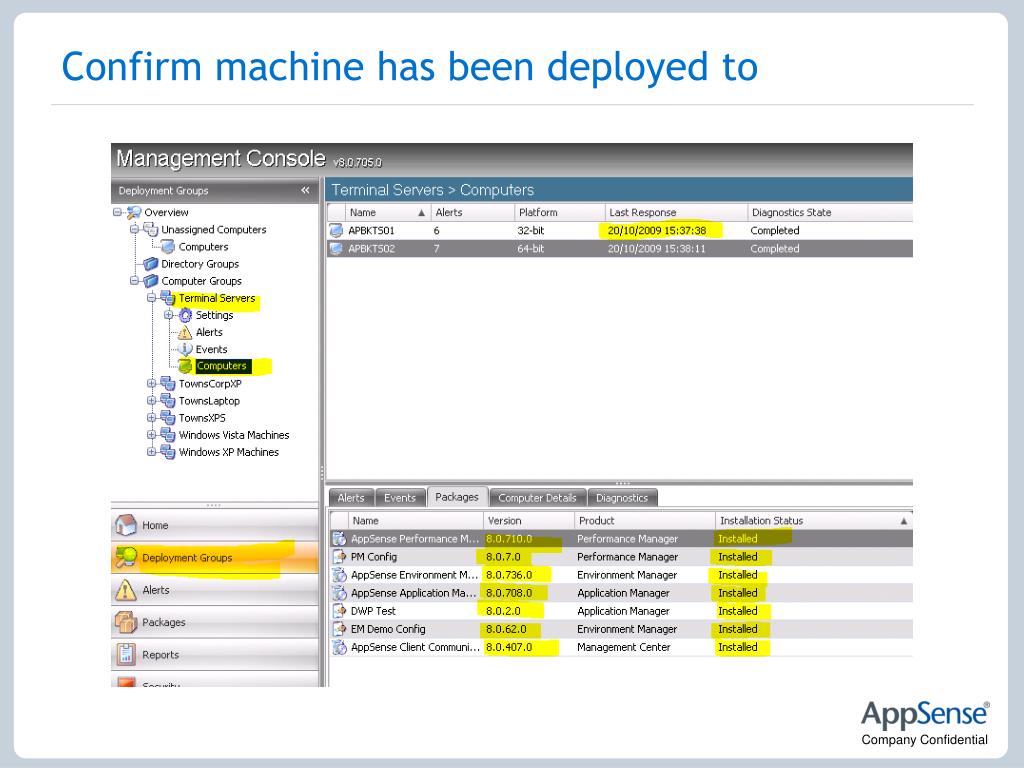Screen dimensions: 1024x768
Task: Expand the Settings node under Terminal Servers
Action: pyautogui.click(x=168, y=315)
